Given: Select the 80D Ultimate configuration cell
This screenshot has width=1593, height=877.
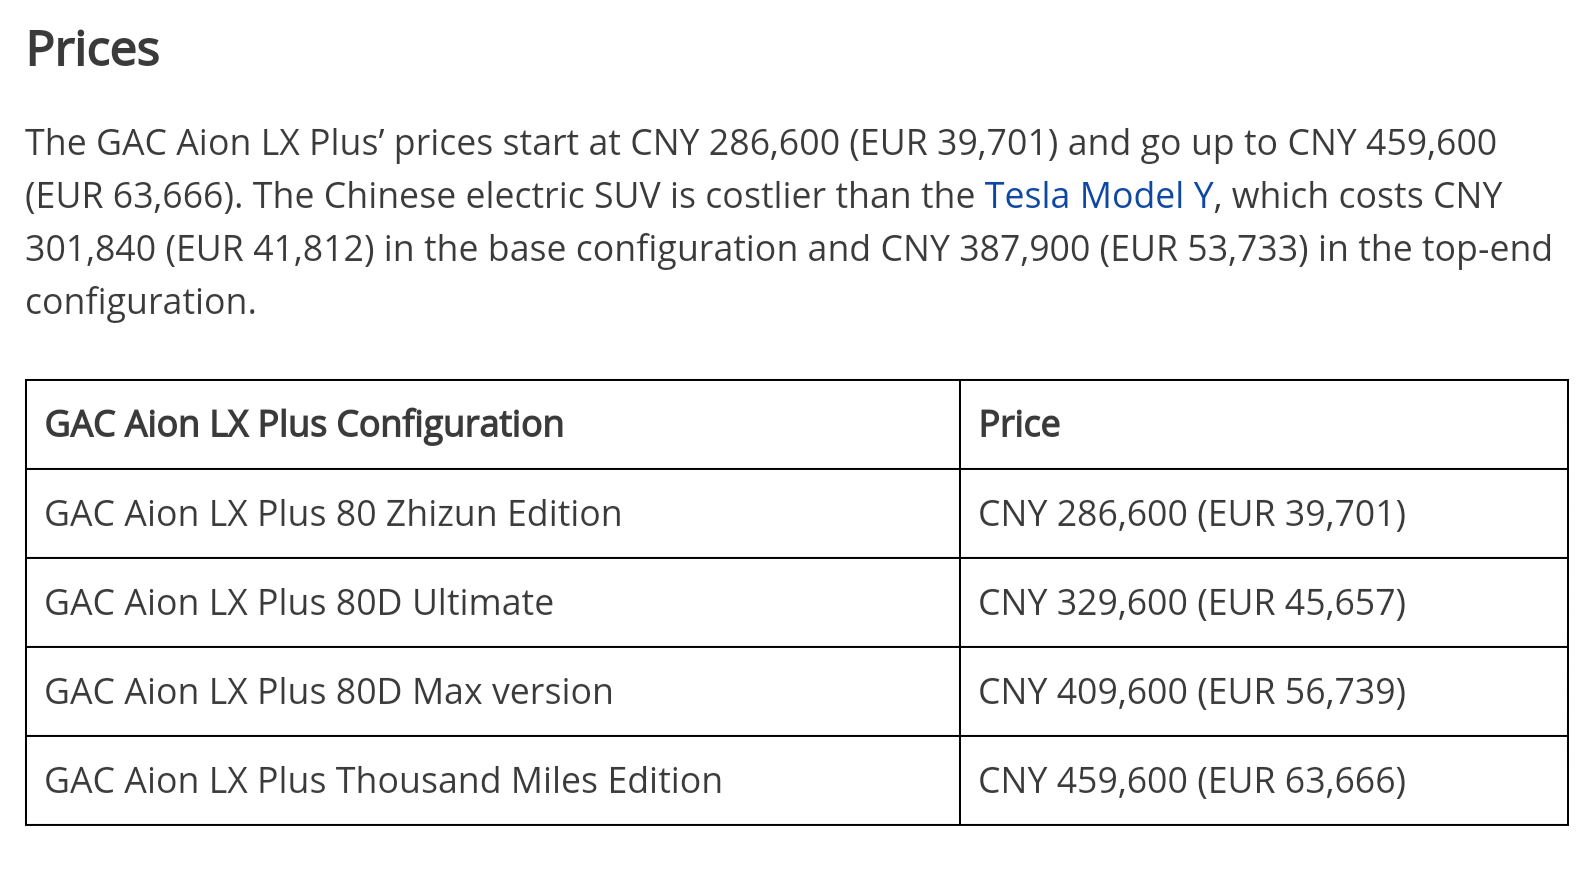Looking at the screenshot, I should coord(299,603).
